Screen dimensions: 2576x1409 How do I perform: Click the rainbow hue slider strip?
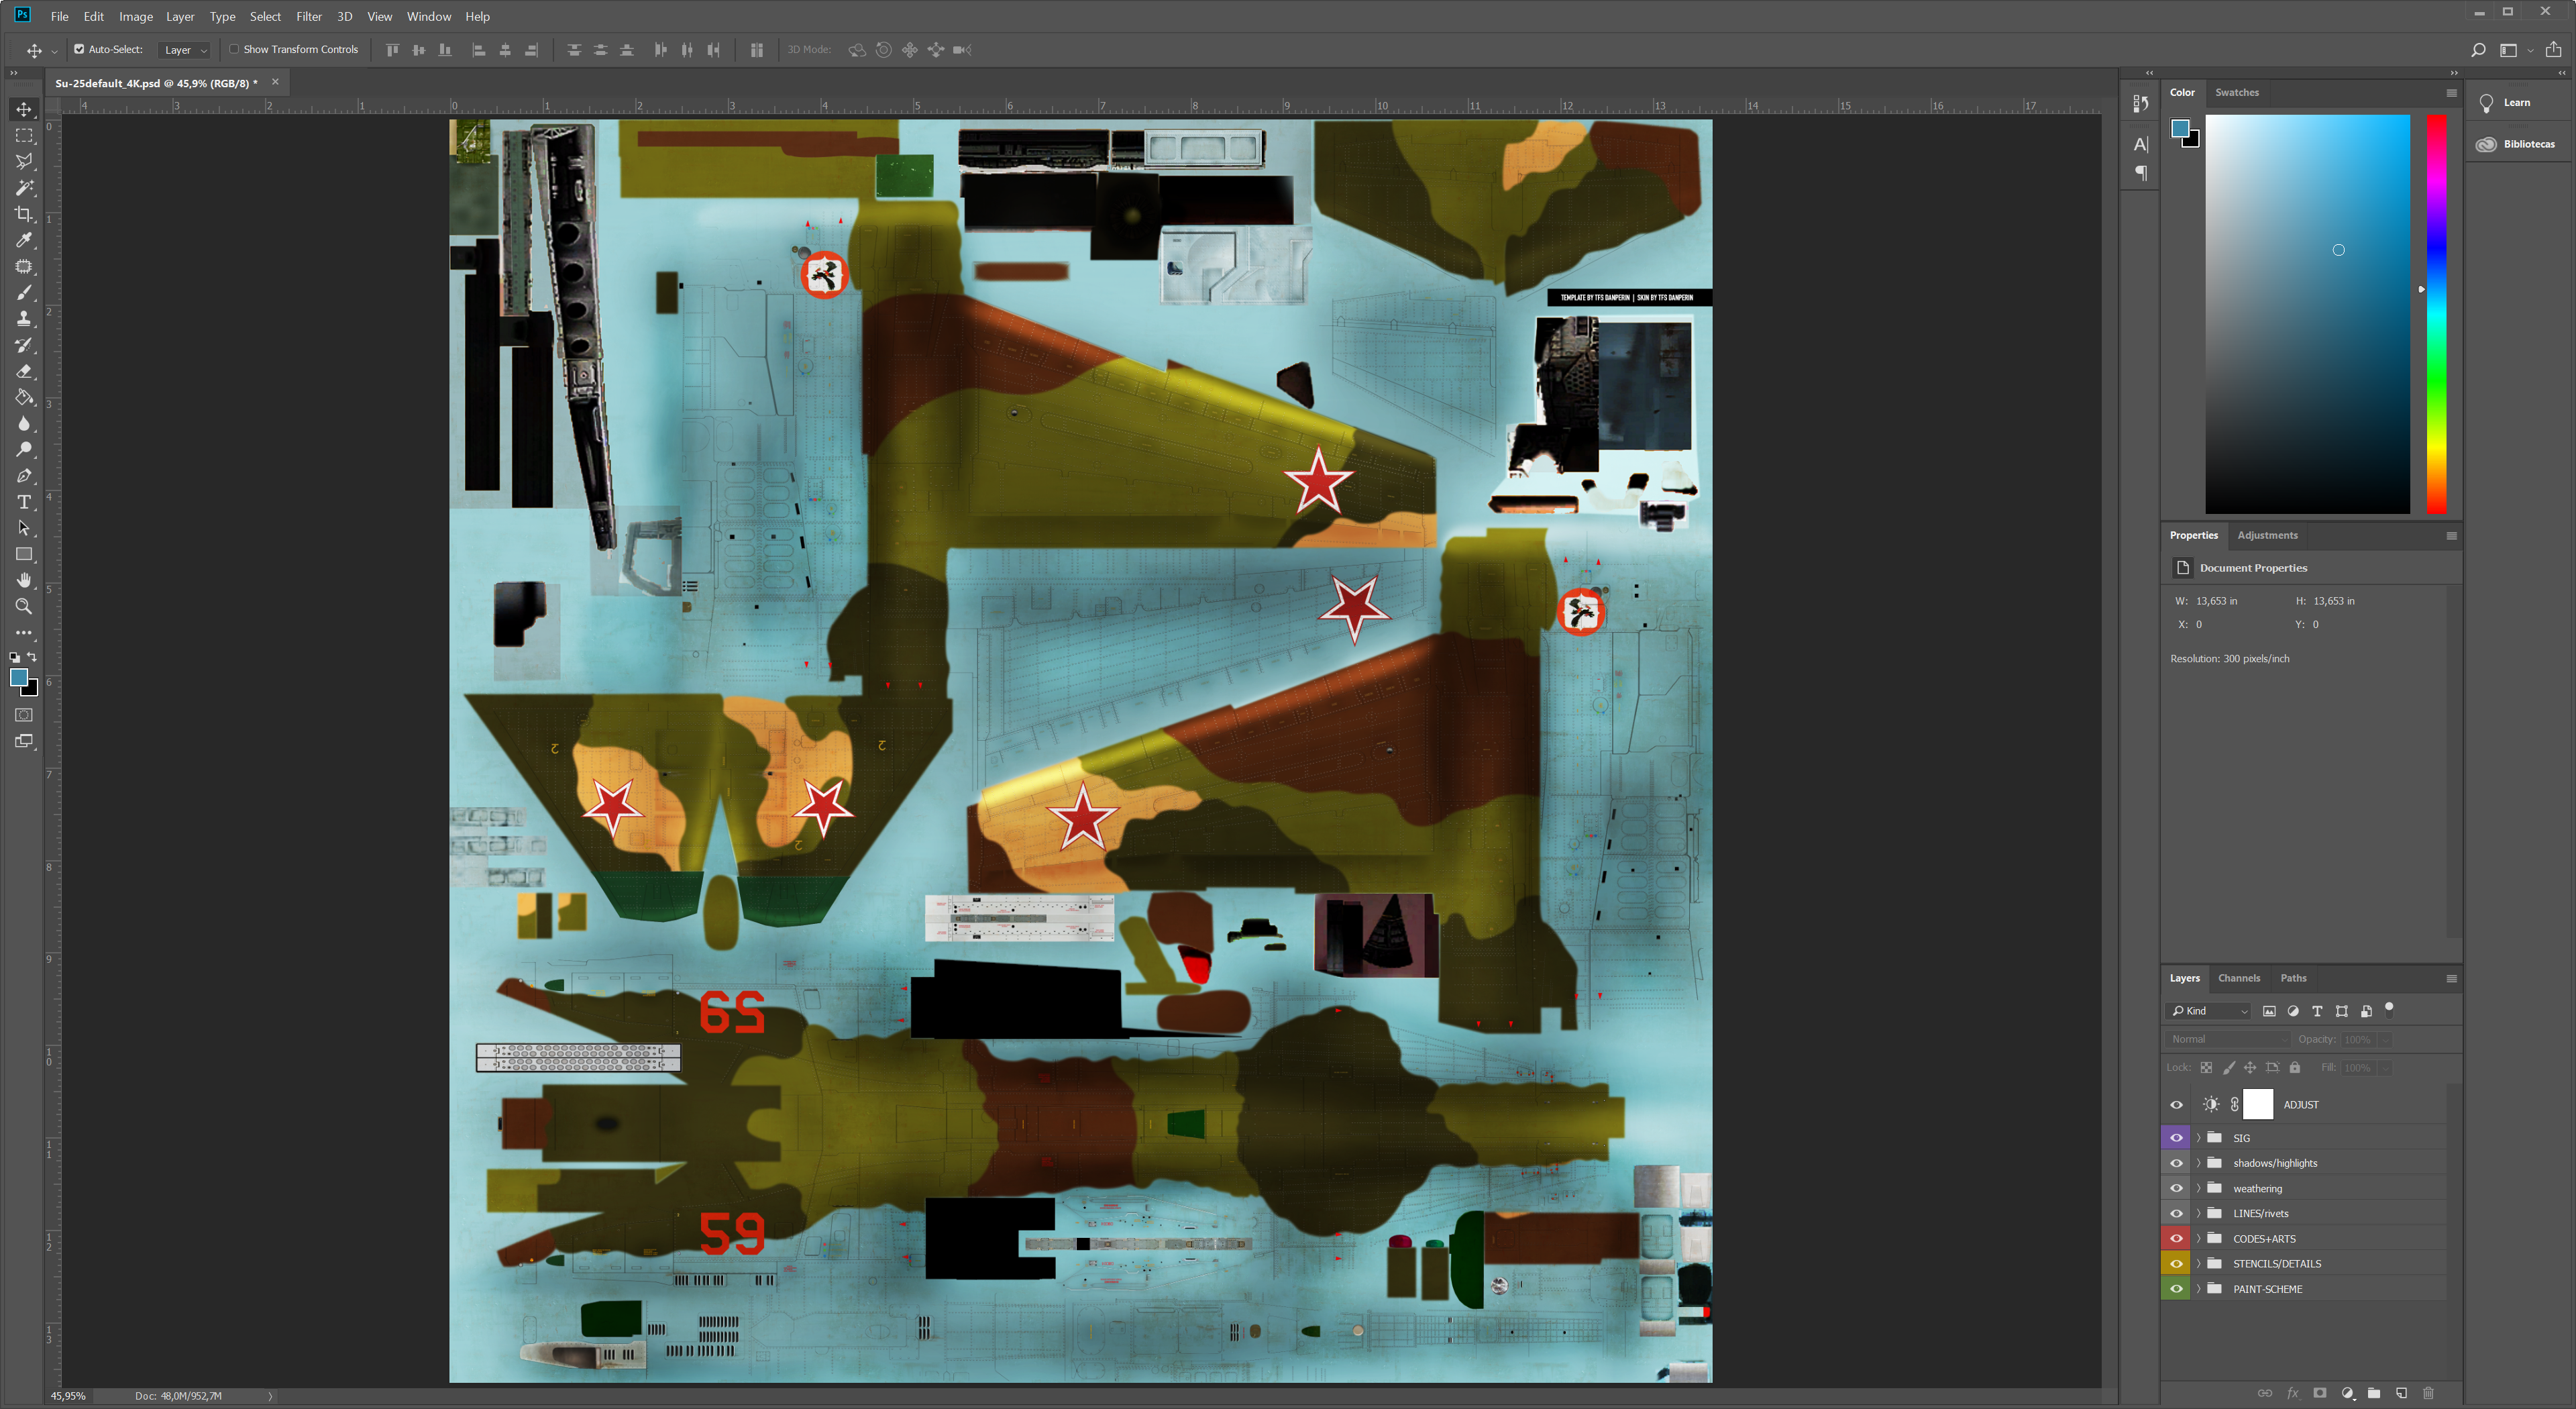pyautogui.click(x=2437, y=314)
